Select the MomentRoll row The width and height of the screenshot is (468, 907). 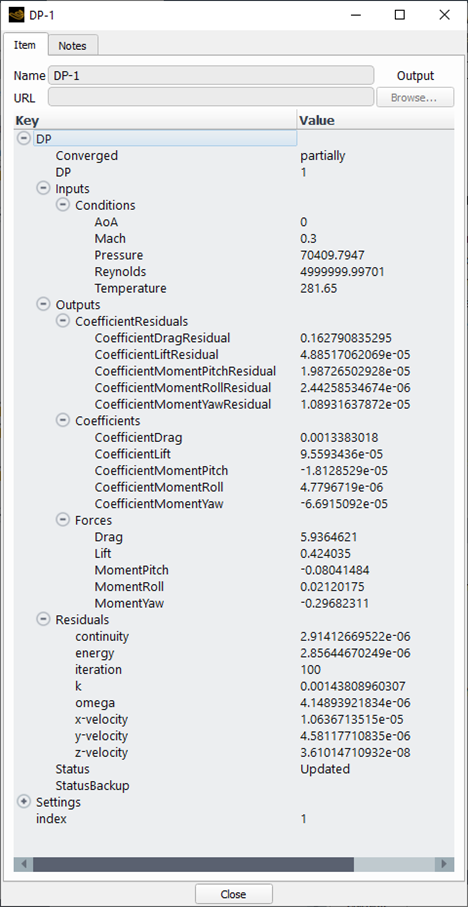[x=234, y=587]
